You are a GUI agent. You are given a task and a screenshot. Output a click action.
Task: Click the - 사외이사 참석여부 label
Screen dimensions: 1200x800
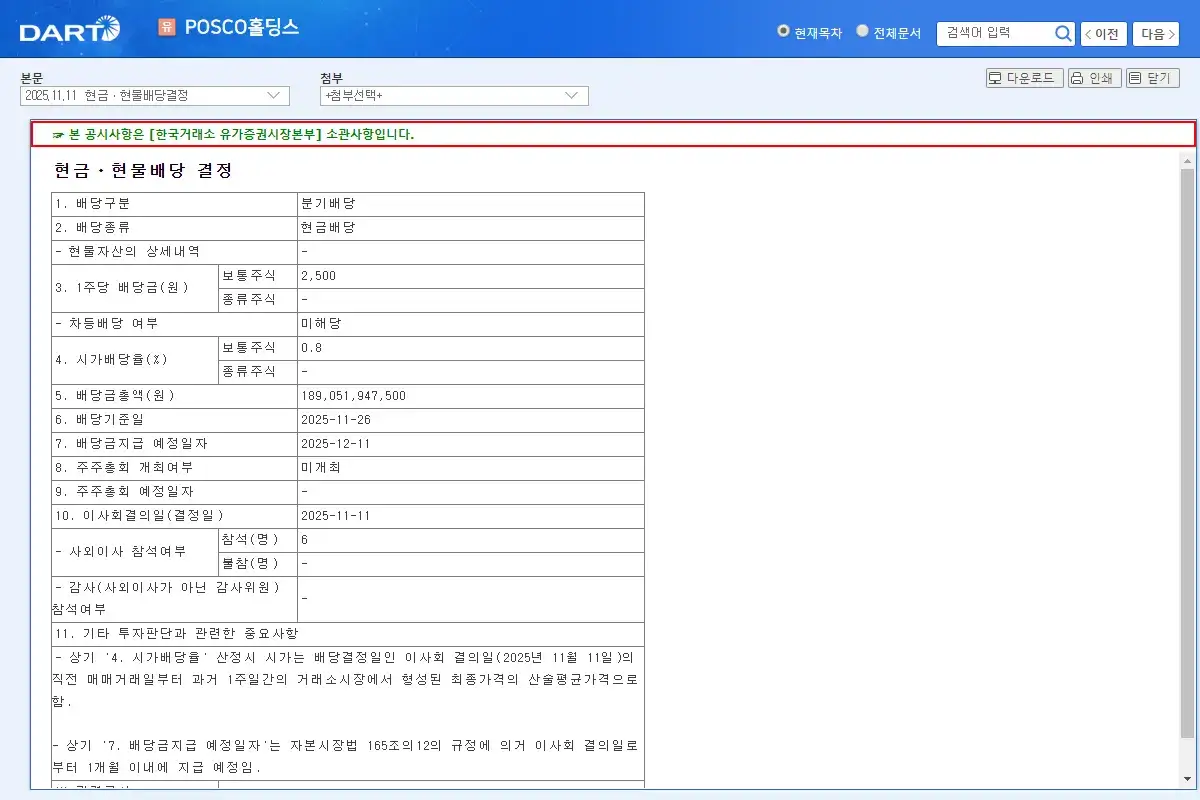tap(120, 552)
